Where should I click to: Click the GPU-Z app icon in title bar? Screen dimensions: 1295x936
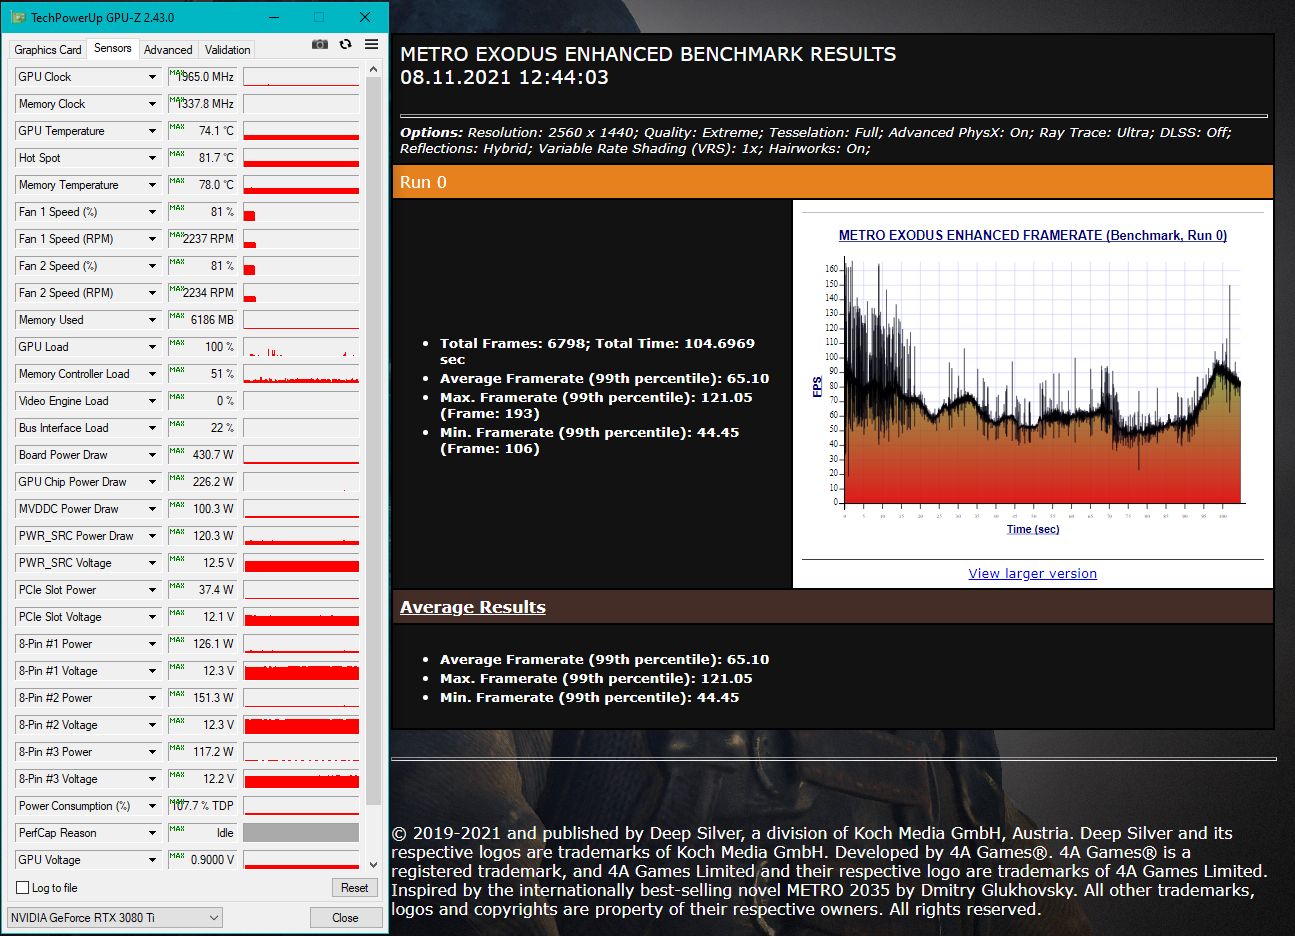tap(18, 17)
